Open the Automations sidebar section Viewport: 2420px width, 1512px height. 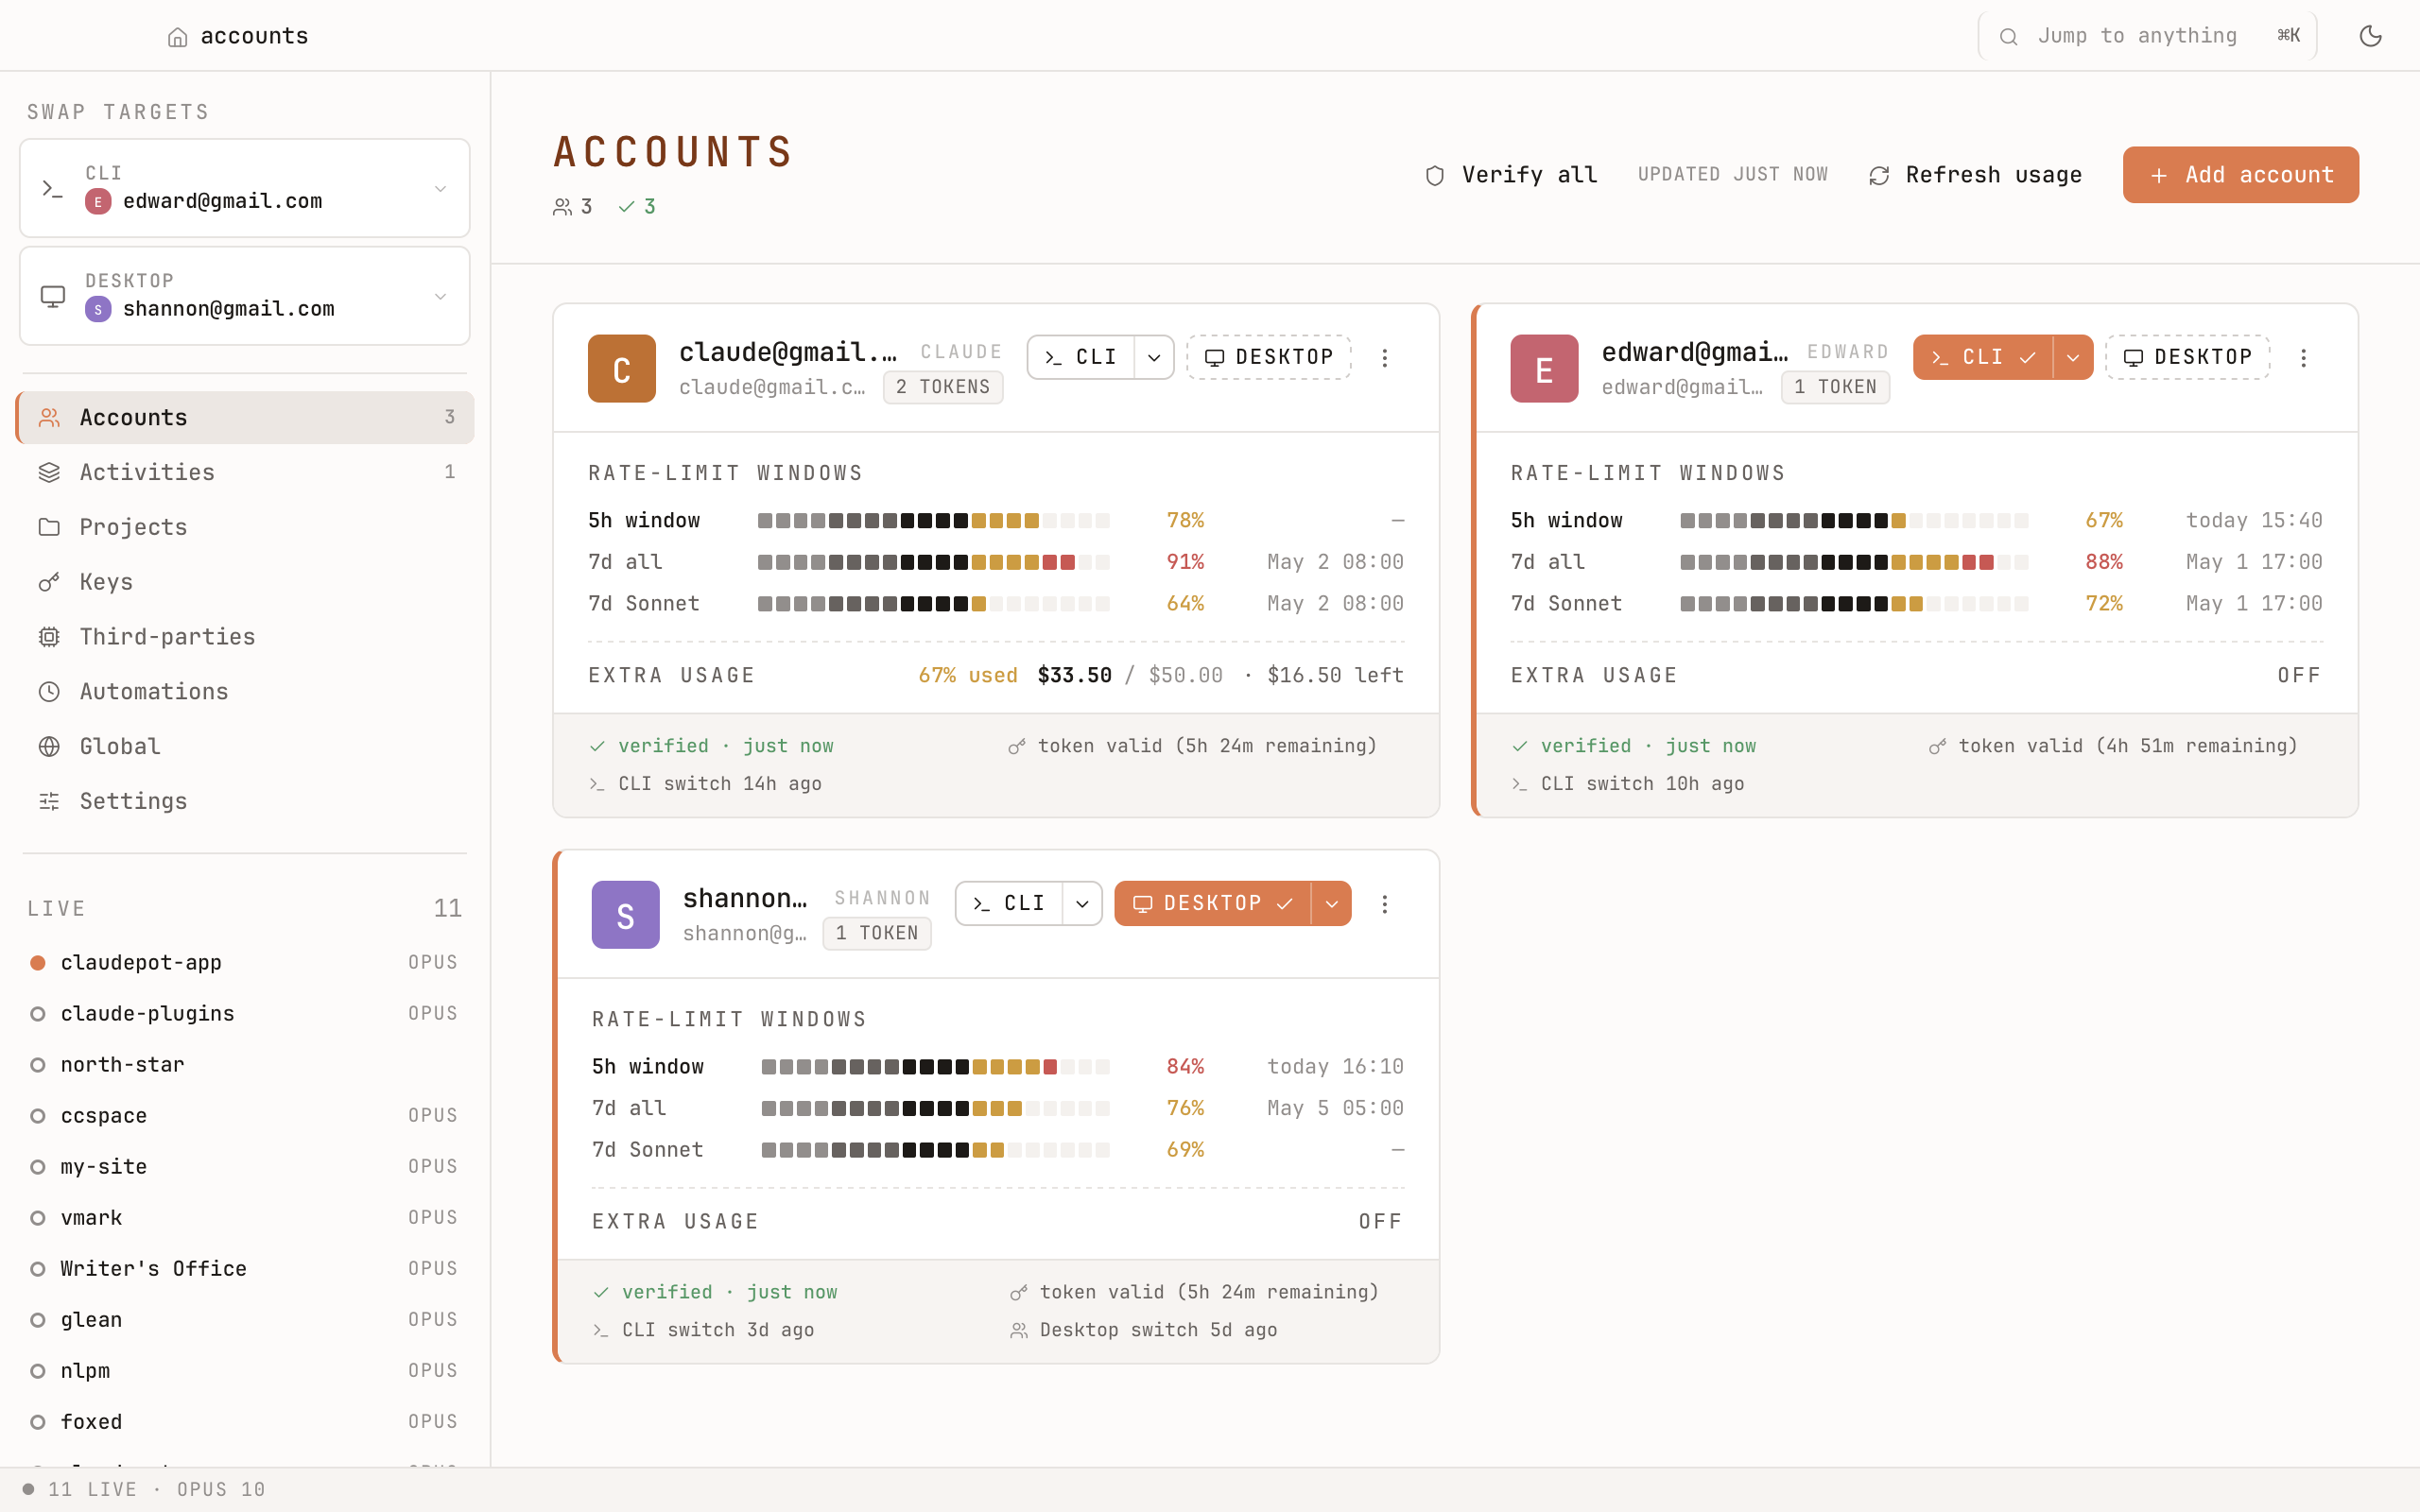pyautogui.click(x=154, y=691)
